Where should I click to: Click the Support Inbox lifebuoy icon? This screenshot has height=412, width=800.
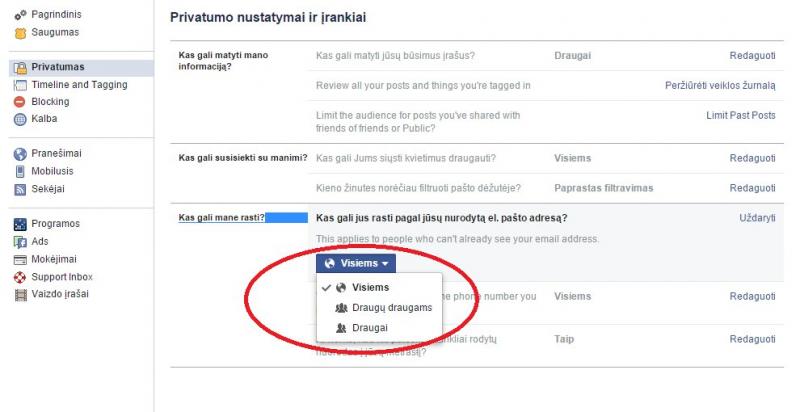tap(20, 276)
